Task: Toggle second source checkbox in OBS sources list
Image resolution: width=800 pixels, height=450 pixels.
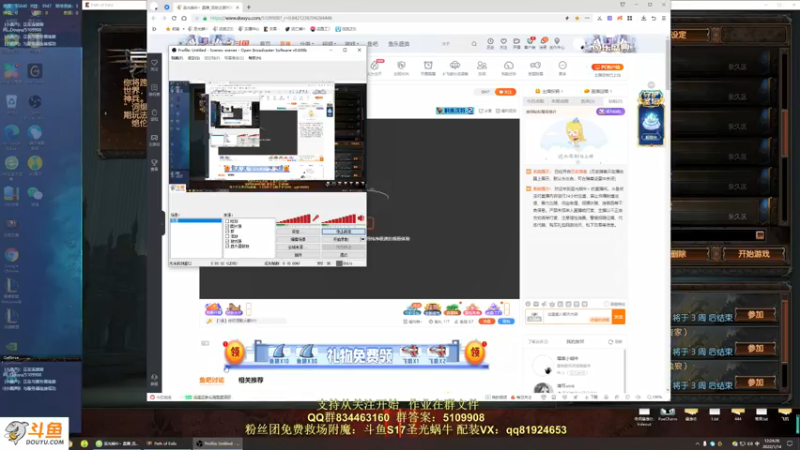Action: [x=227, y=226]
